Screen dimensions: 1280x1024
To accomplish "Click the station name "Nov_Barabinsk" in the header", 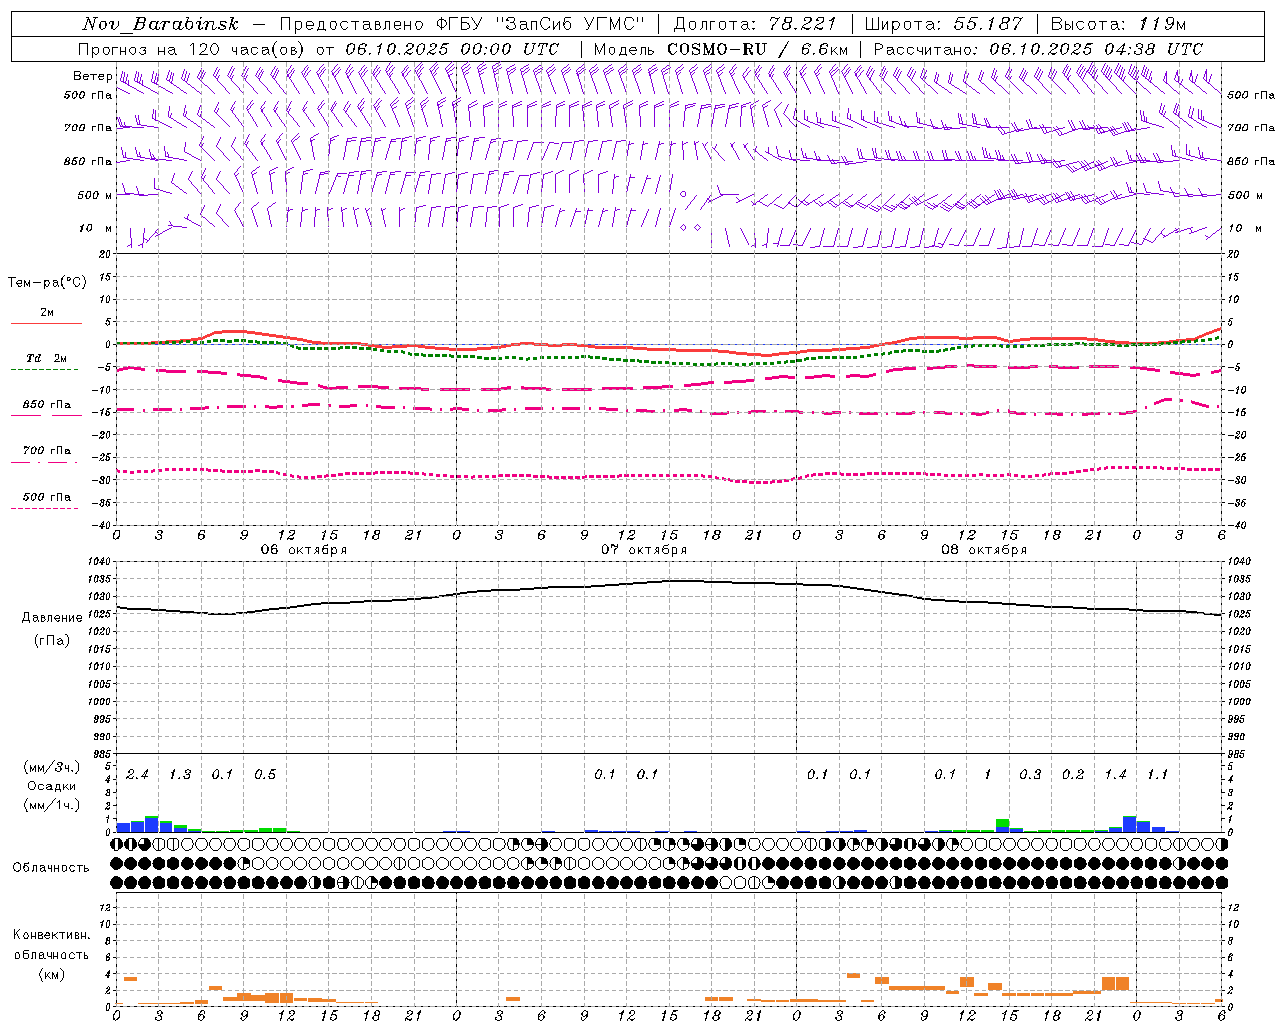I will pos(161,24).
